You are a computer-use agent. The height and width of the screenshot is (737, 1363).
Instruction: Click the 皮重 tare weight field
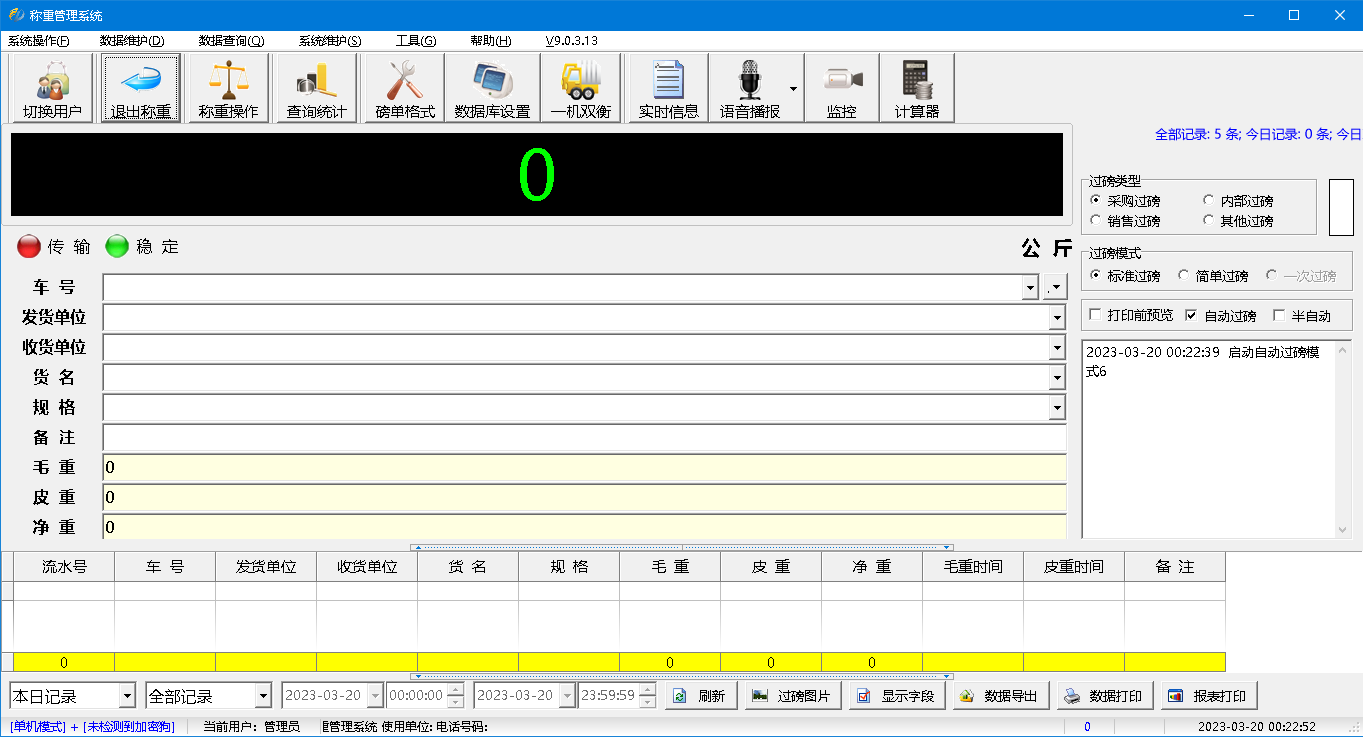(584, 498)
